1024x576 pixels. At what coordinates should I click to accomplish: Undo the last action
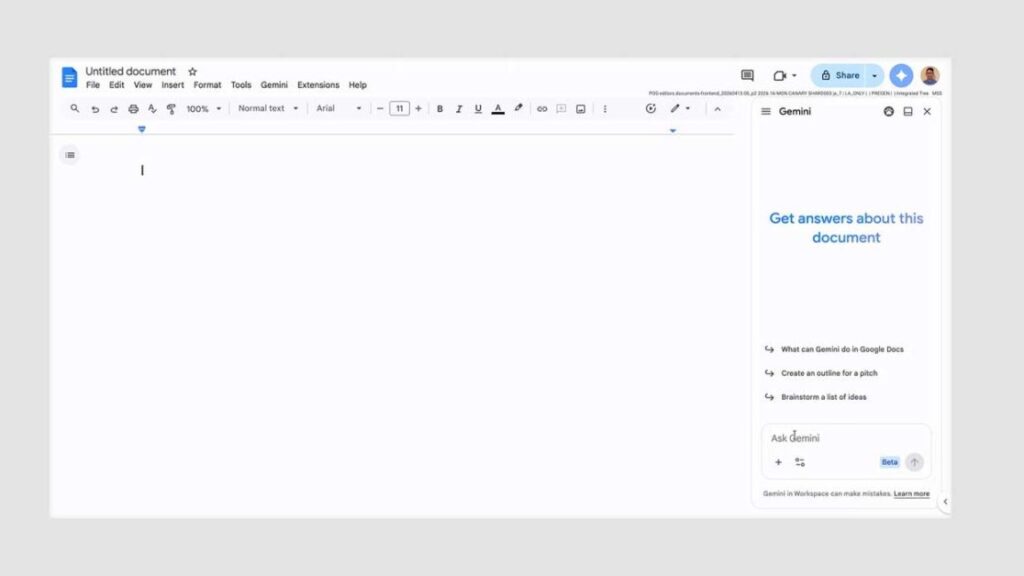[95, 109]
